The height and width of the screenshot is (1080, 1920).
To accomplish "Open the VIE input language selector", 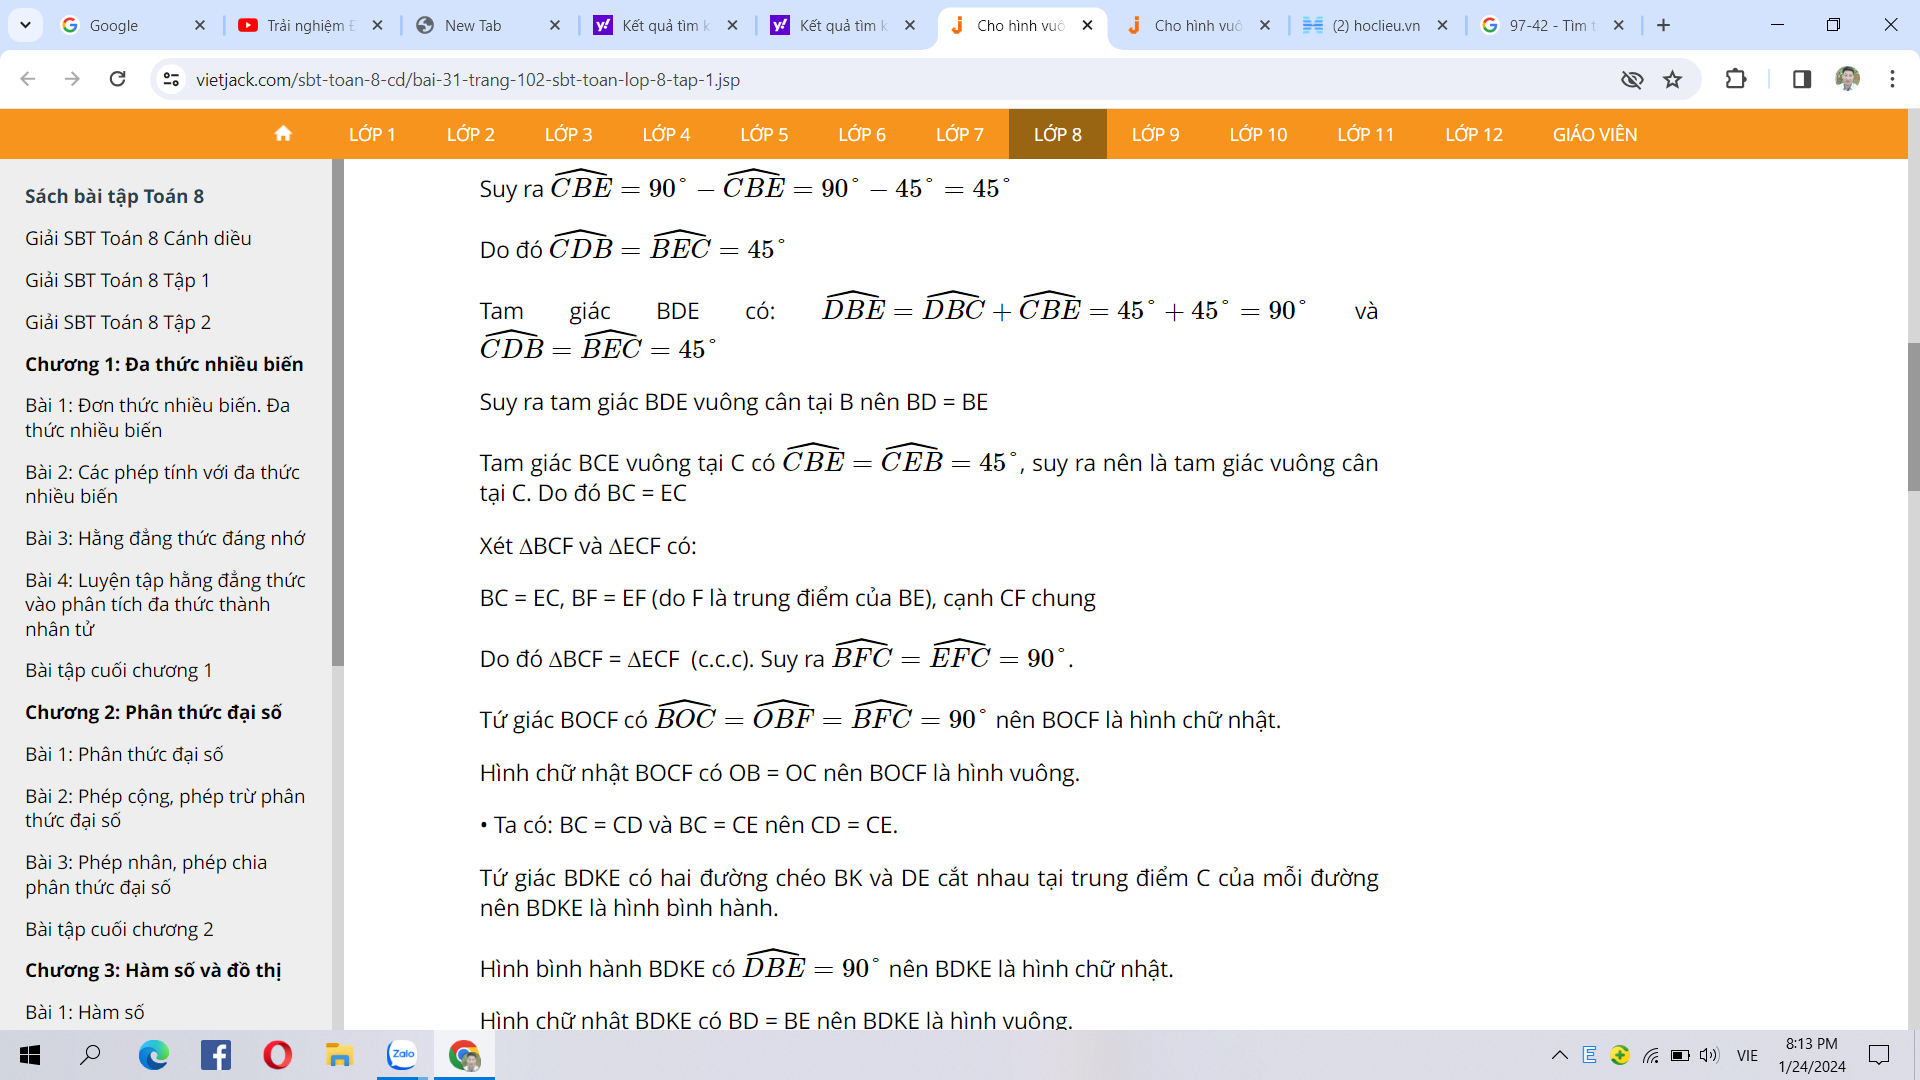I will 1747,1055.
